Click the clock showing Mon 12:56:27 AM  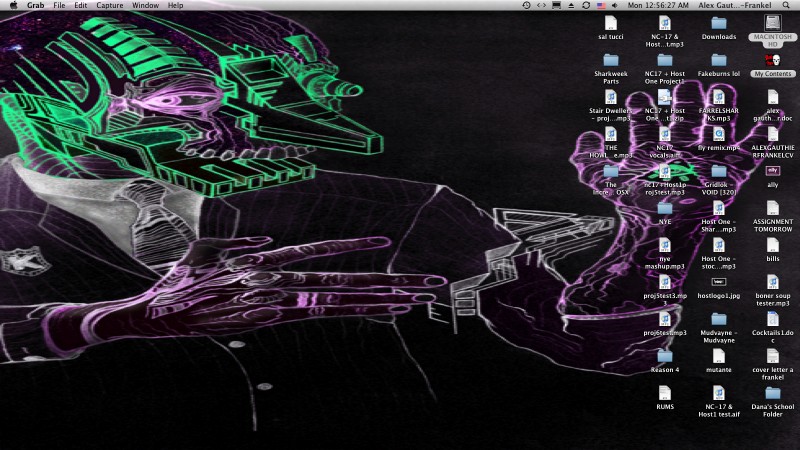point(658,5)
